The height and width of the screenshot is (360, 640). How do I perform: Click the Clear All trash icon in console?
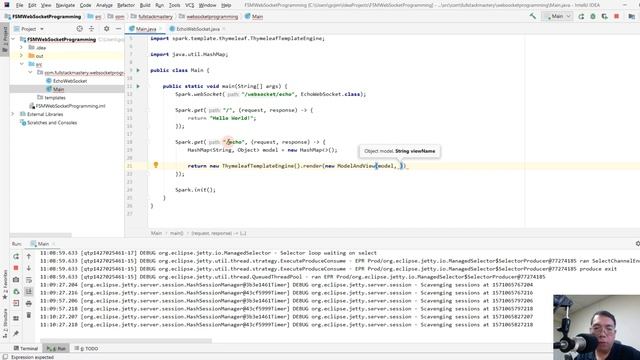click(x=29, y=315)
